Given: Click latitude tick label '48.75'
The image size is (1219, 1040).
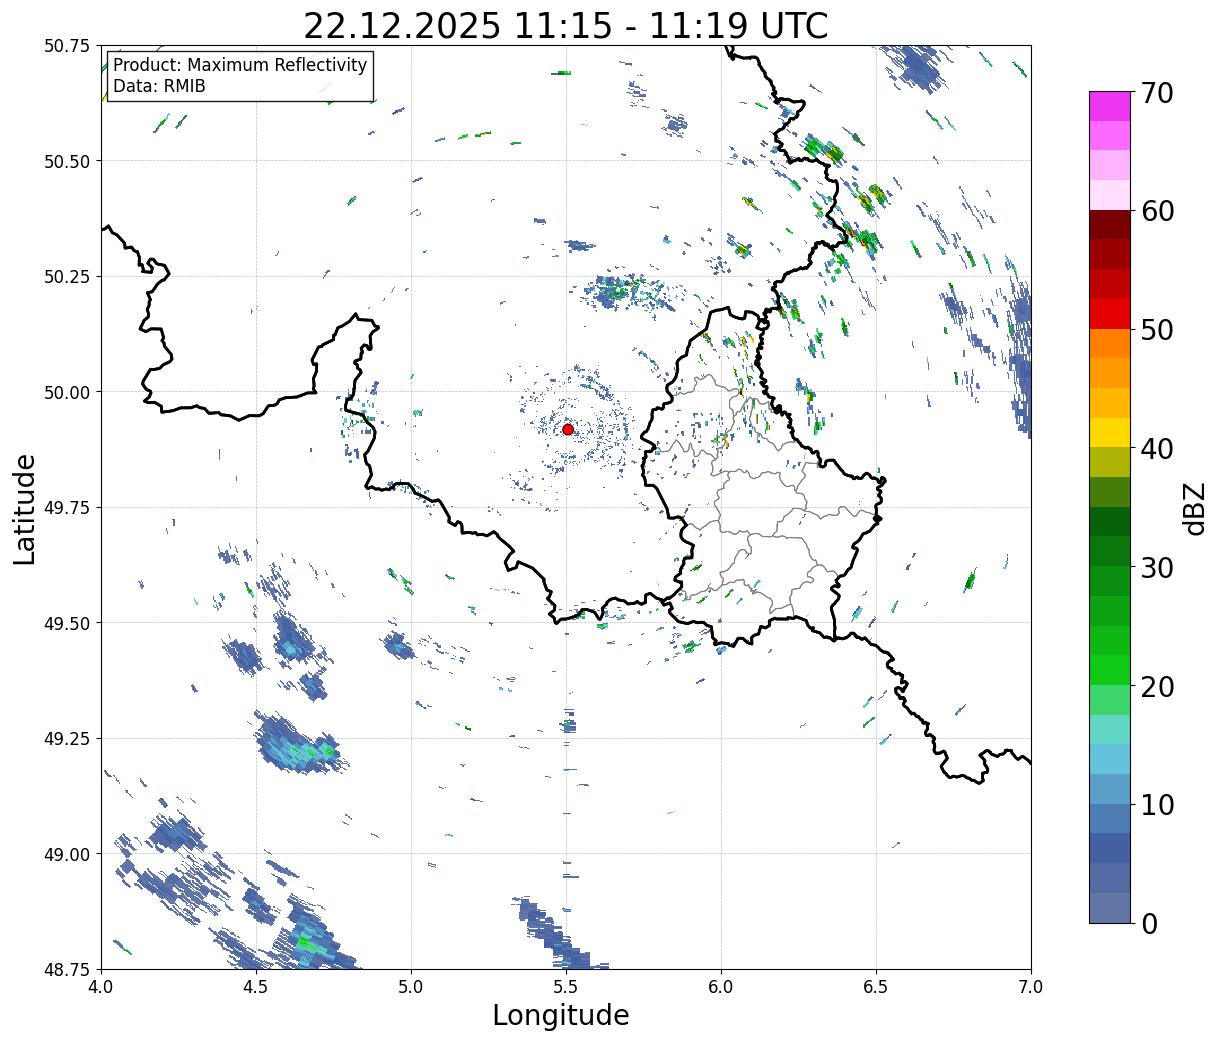Looking at the screenshot, I should [66, 969].
